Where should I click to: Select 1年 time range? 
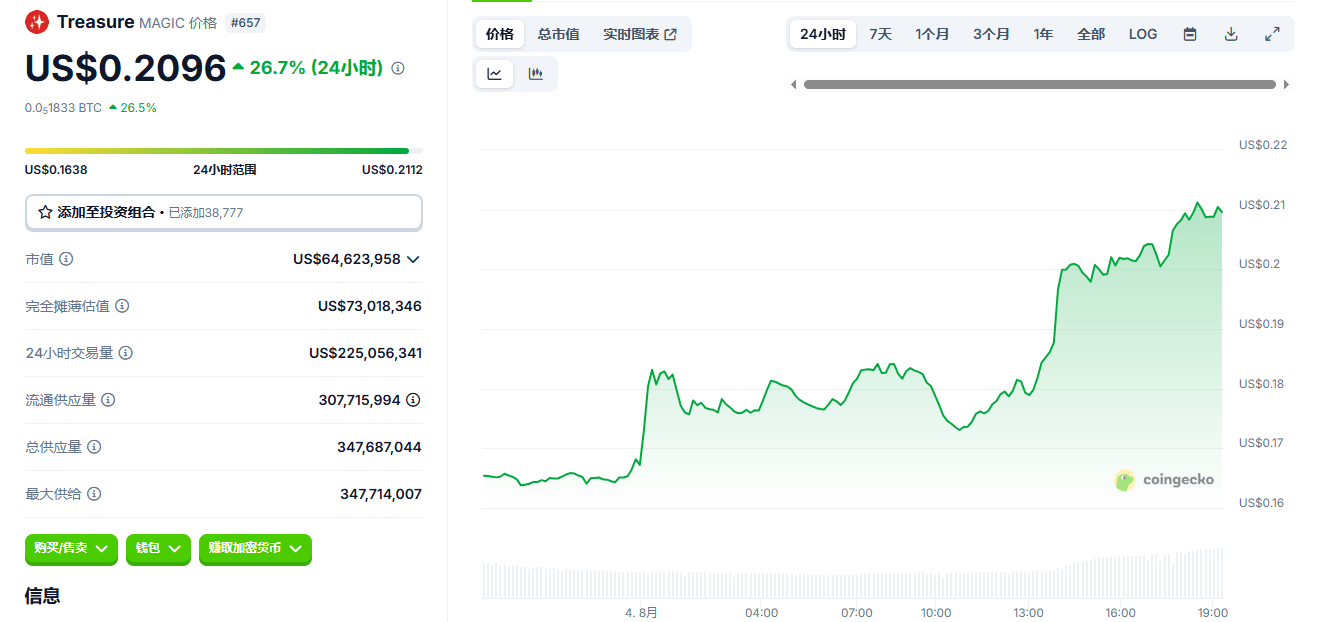point(1043,34)
